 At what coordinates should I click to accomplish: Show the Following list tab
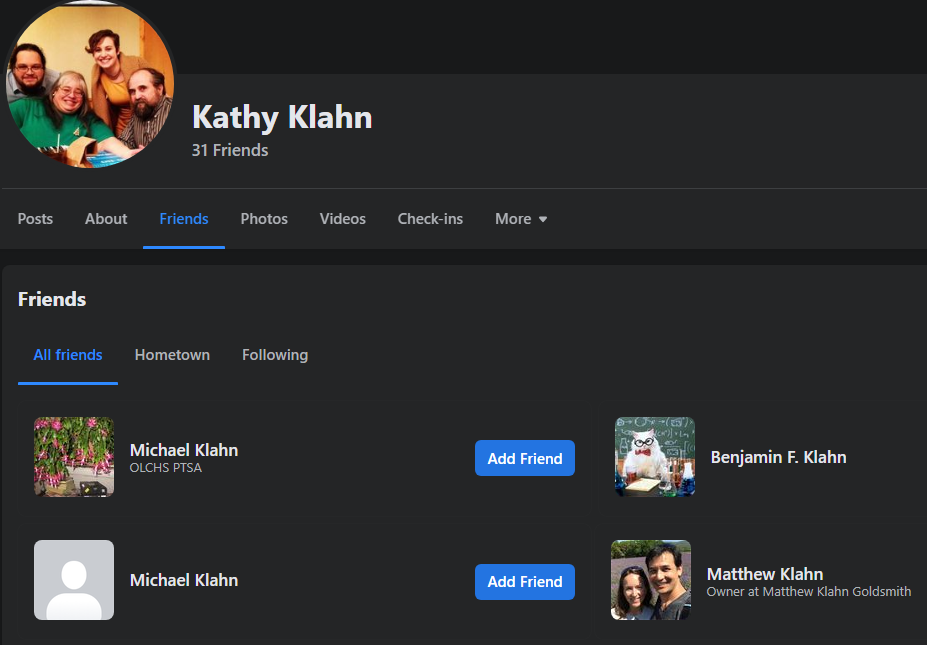coord(275,355)
